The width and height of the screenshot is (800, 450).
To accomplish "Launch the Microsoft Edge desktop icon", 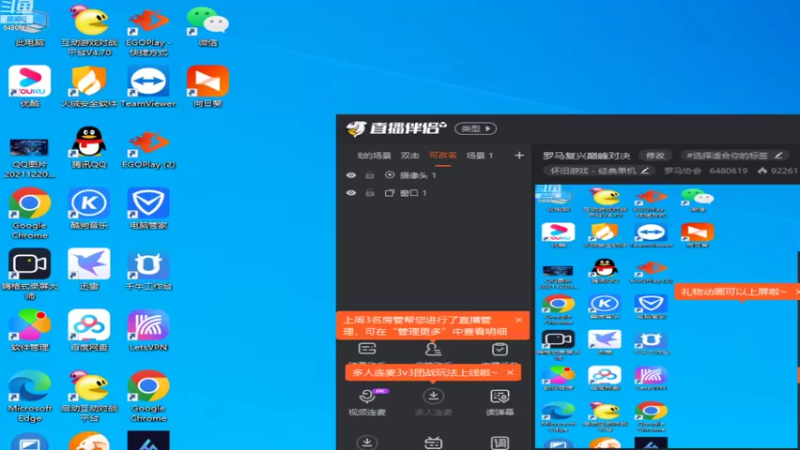I will (30, 396).
